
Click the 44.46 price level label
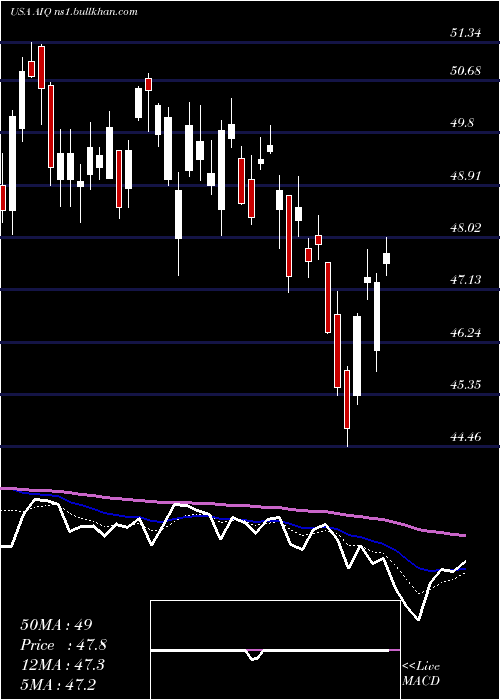[466, 436]
